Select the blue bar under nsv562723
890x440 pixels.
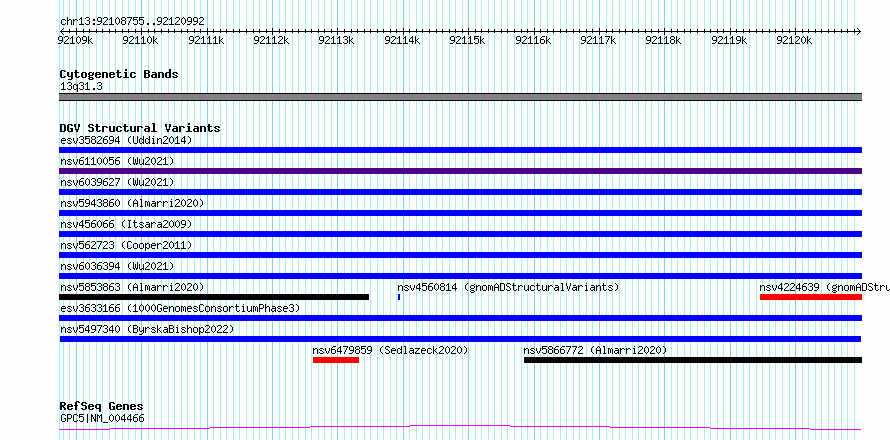click(x=460, y=255)
